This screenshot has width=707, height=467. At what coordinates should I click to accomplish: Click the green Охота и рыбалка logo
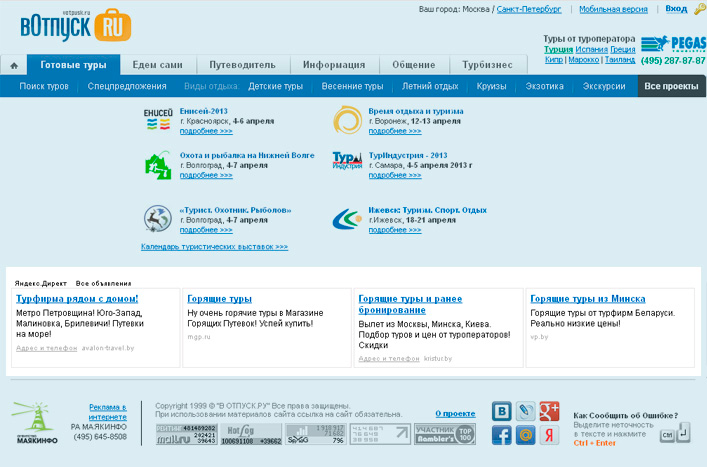158,165
